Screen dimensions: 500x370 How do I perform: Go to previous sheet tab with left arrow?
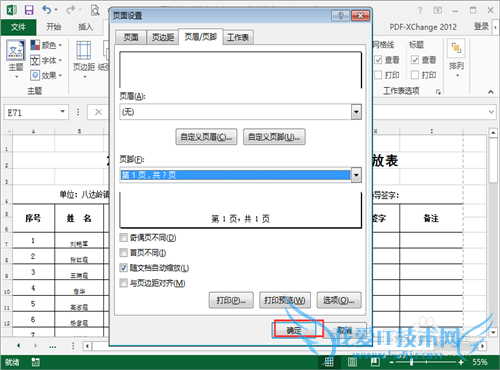(18, 346)
